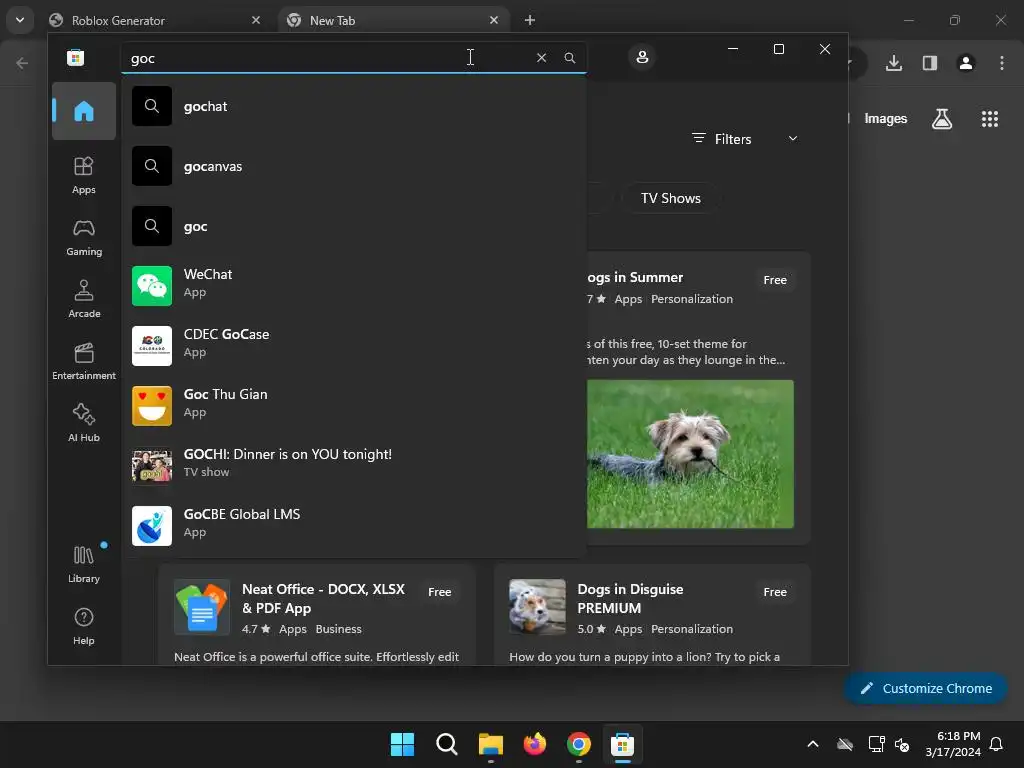Screen dimensions: 1024x768
Task: Click the muted volume tray icon
Action: (902, 744)
